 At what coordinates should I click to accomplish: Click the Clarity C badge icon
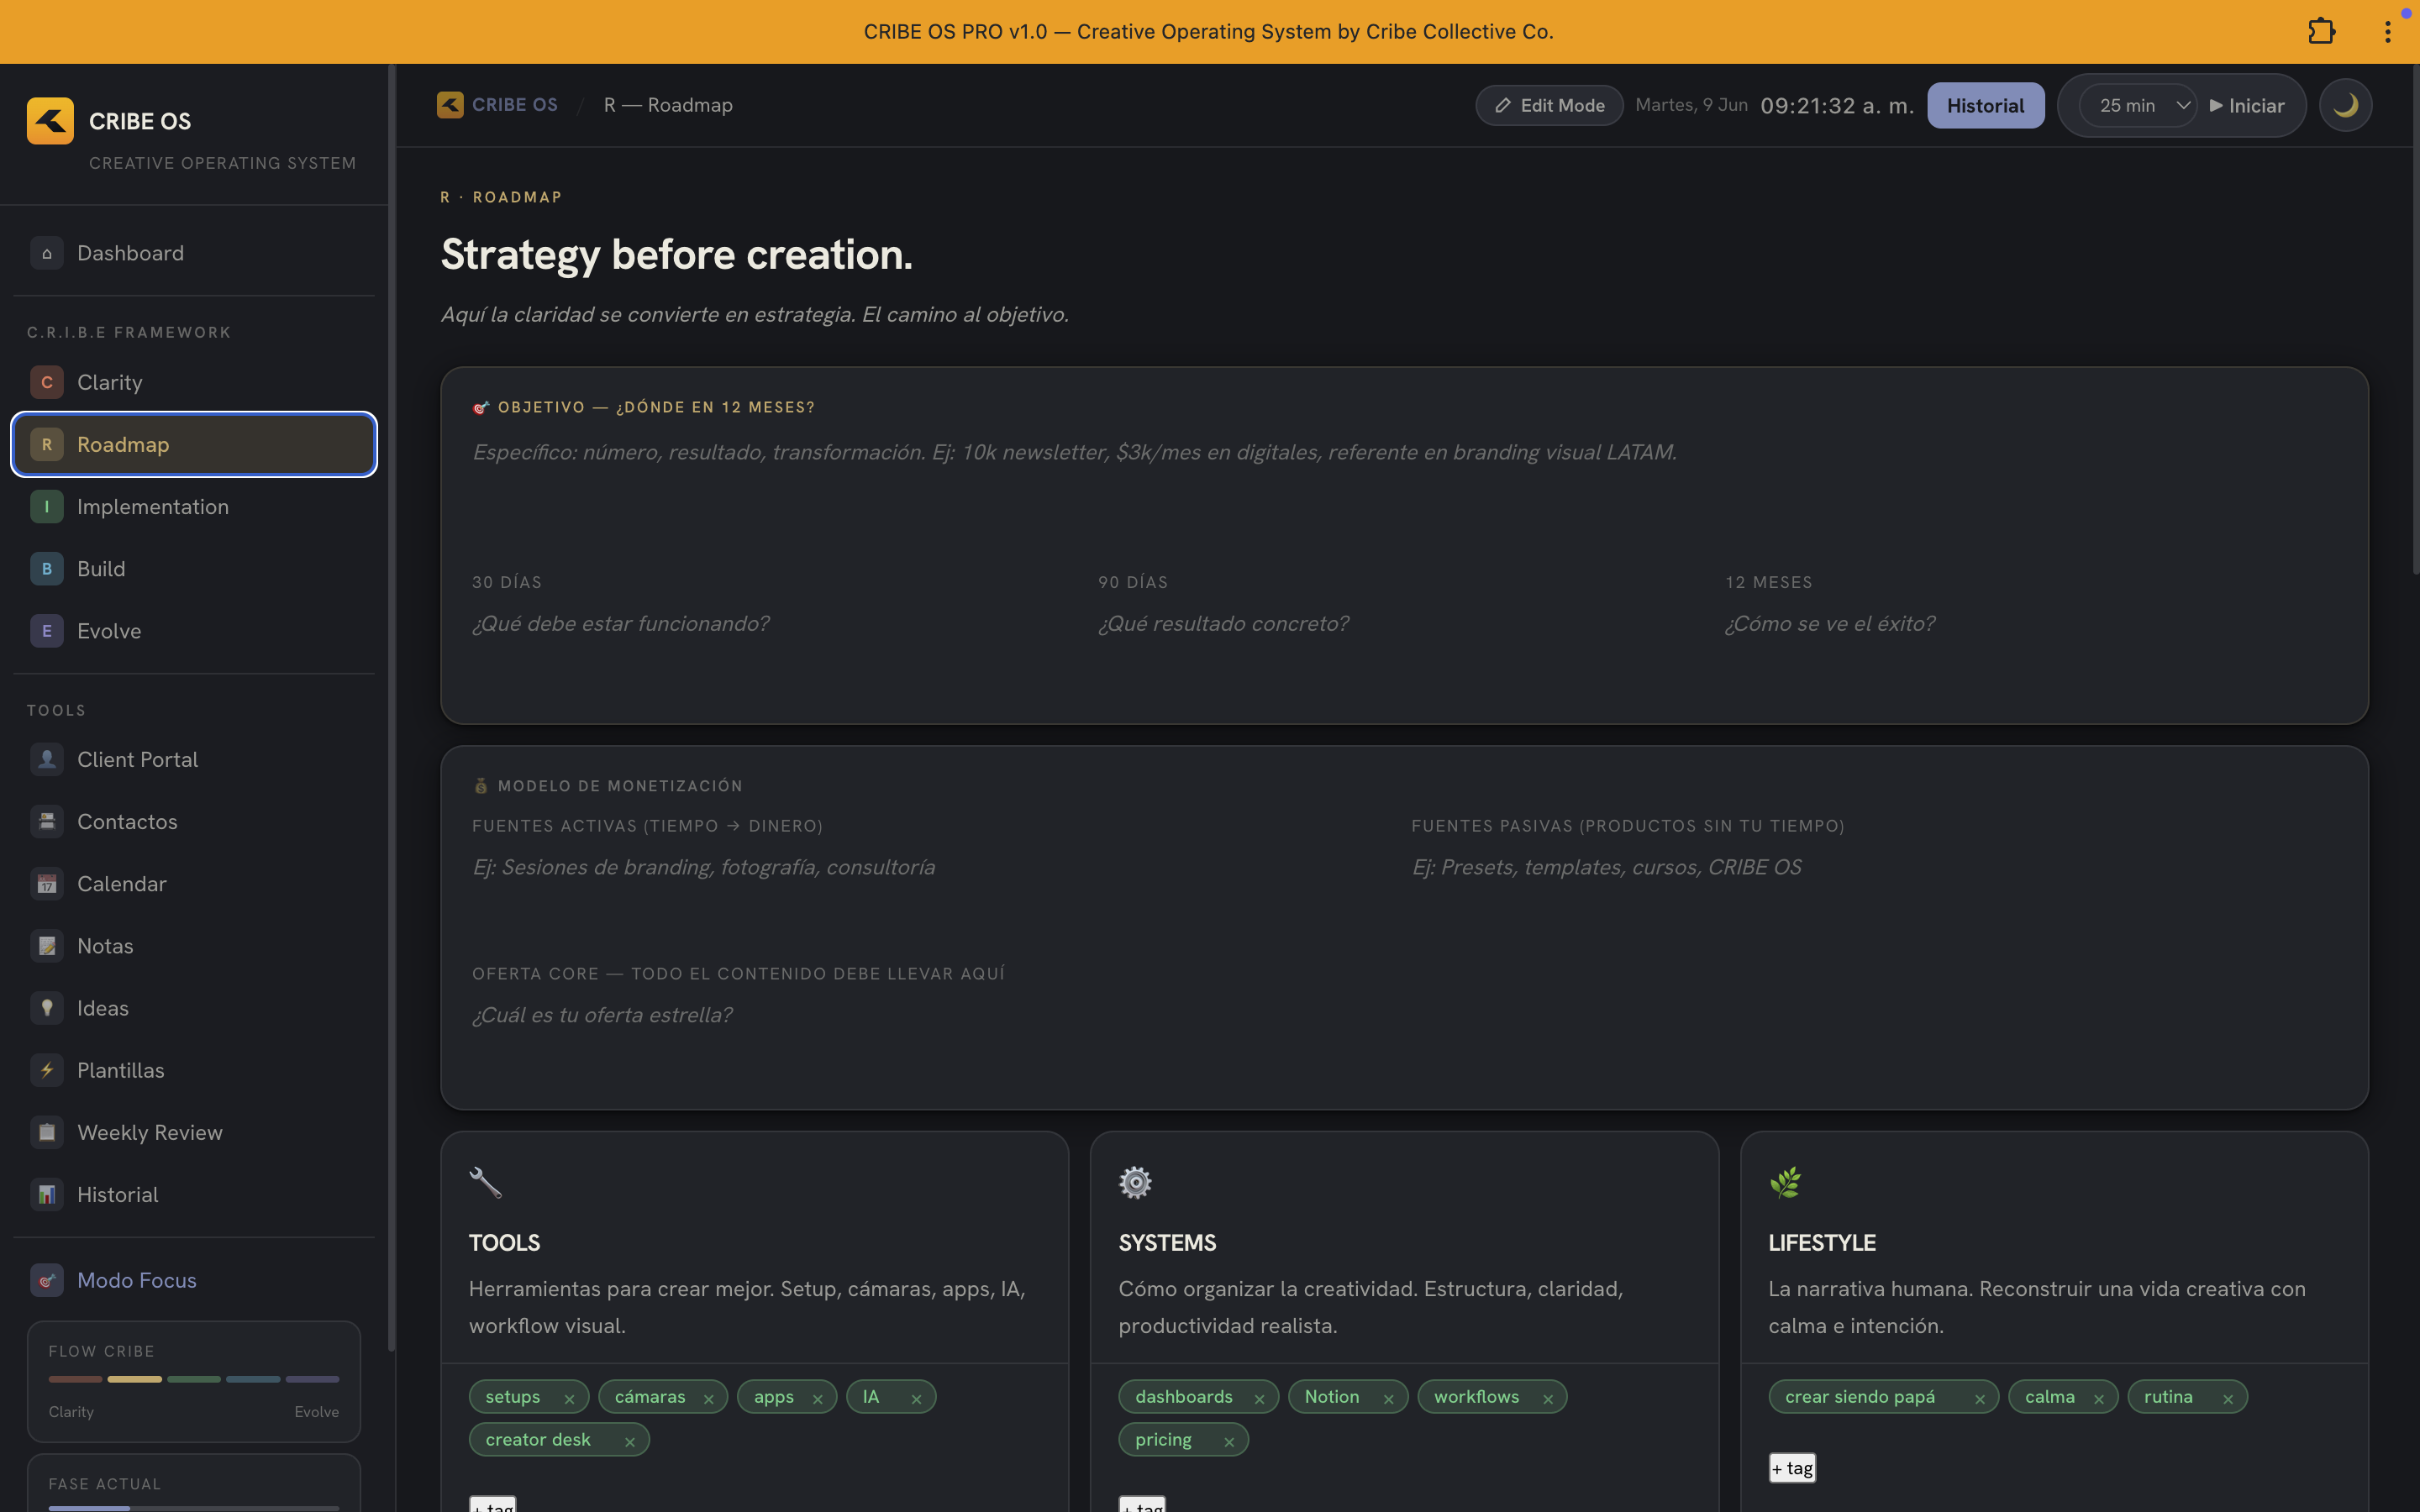click(x=46, y=382)
